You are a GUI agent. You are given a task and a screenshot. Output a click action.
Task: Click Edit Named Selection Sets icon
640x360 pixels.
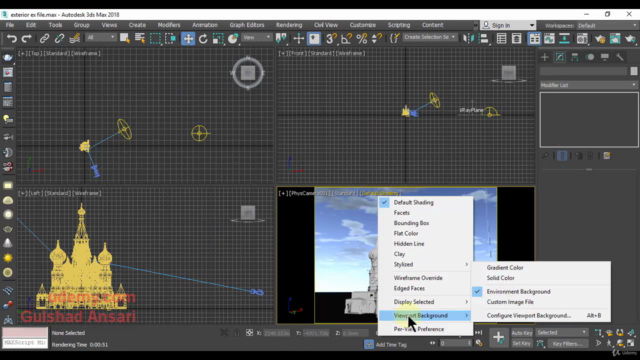(x=394, y=38)
